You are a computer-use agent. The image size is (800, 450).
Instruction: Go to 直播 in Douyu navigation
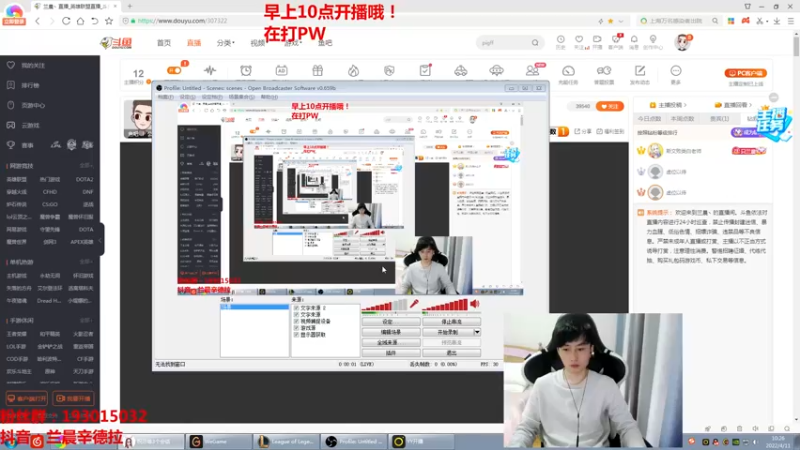[x=194, y=43]
